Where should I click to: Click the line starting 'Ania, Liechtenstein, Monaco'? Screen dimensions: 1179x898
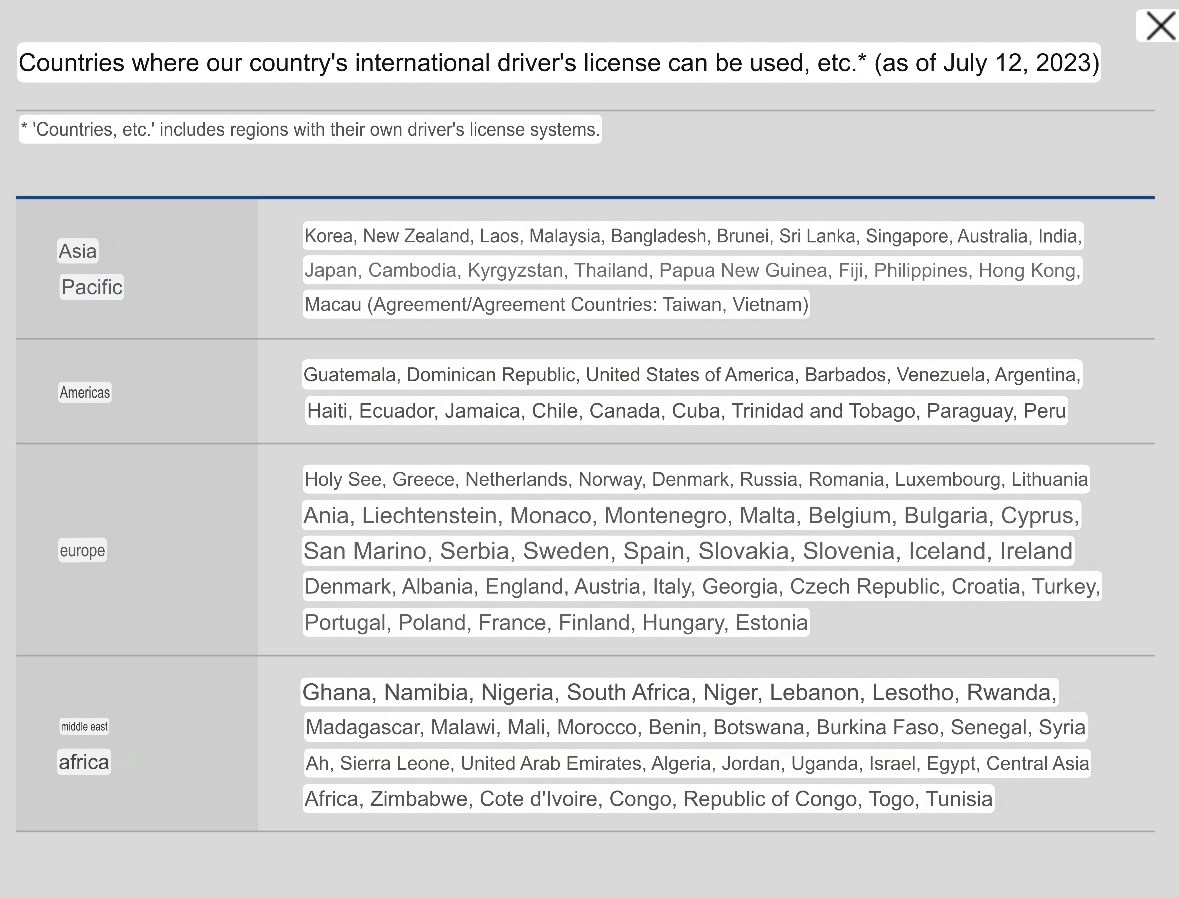pyautogui.click(x=692, y=515)
